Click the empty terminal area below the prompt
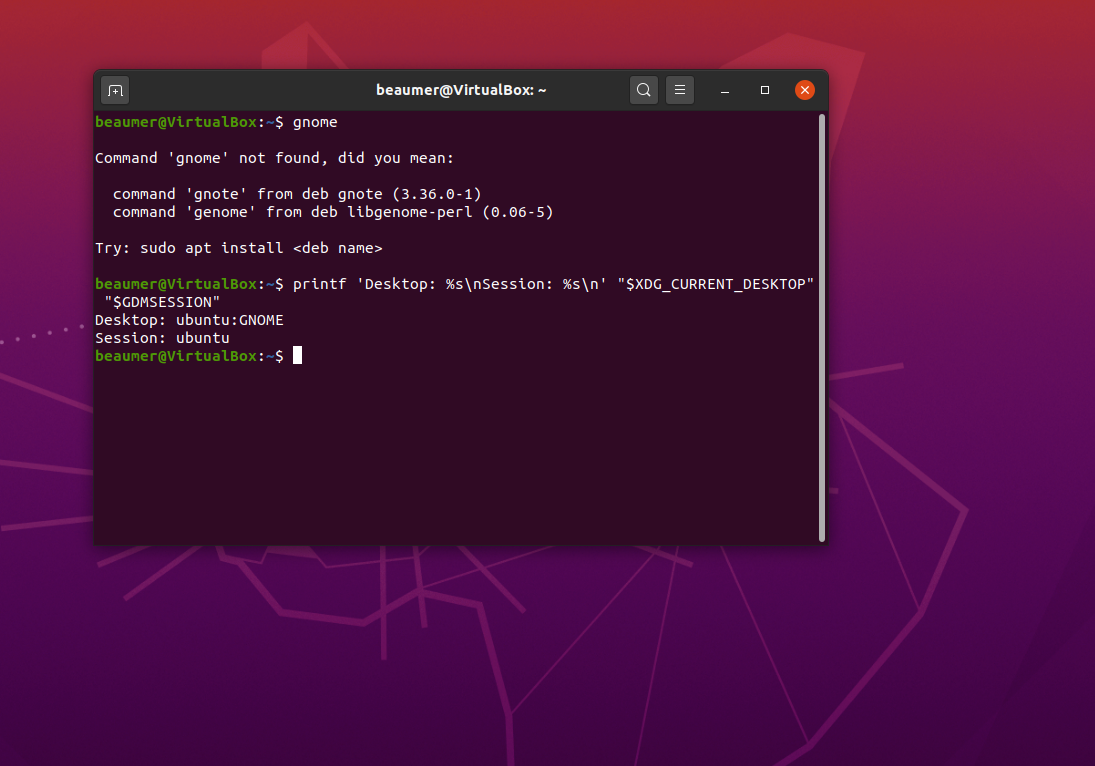The height and width of the screenshot is (766, 1095). (x=454, y=454)
